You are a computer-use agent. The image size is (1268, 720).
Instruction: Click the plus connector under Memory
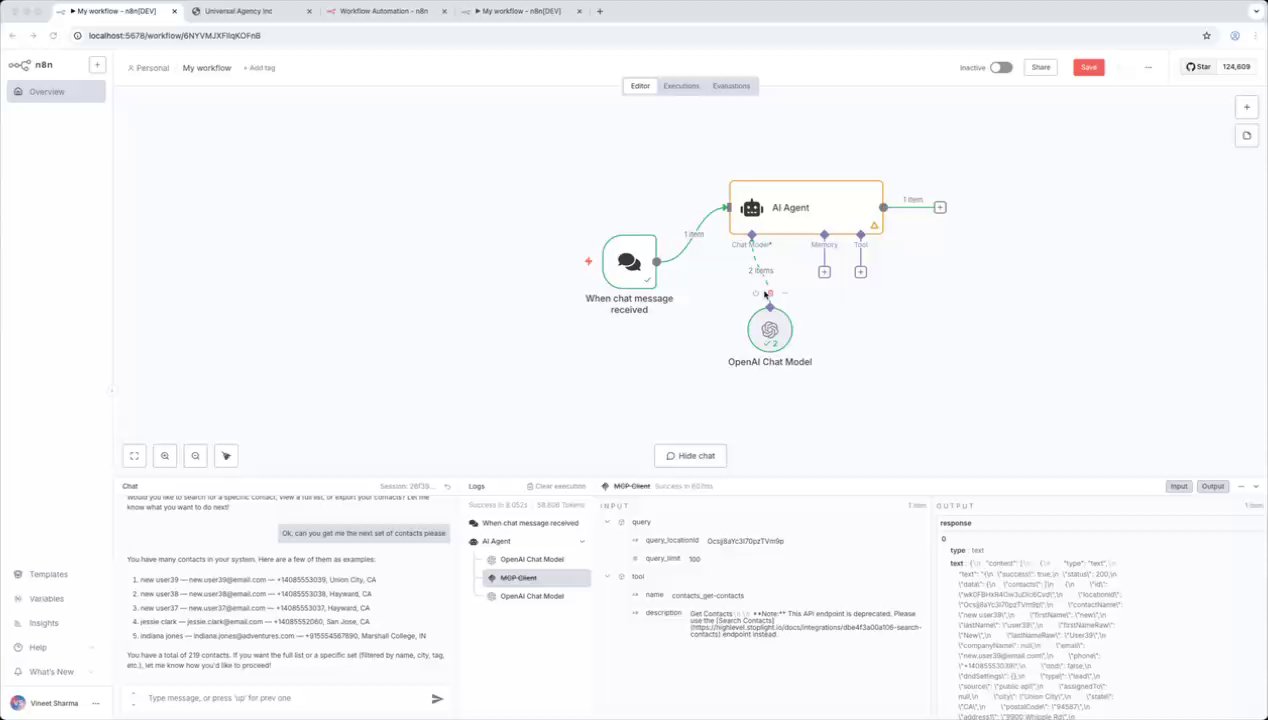click(824, 272)
